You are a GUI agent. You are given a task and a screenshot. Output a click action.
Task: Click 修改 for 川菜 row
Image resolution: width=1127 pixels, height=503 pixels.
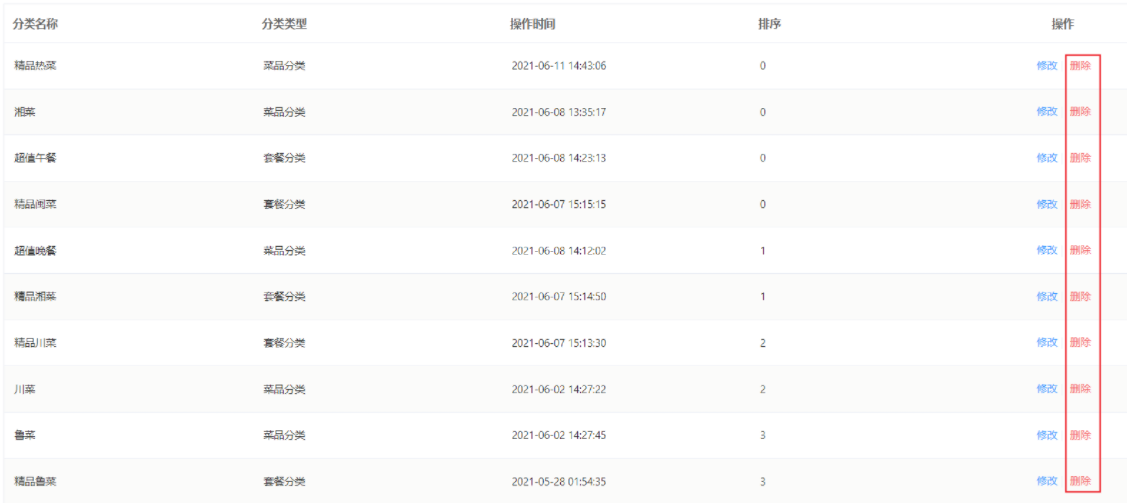coord(1046,389)
